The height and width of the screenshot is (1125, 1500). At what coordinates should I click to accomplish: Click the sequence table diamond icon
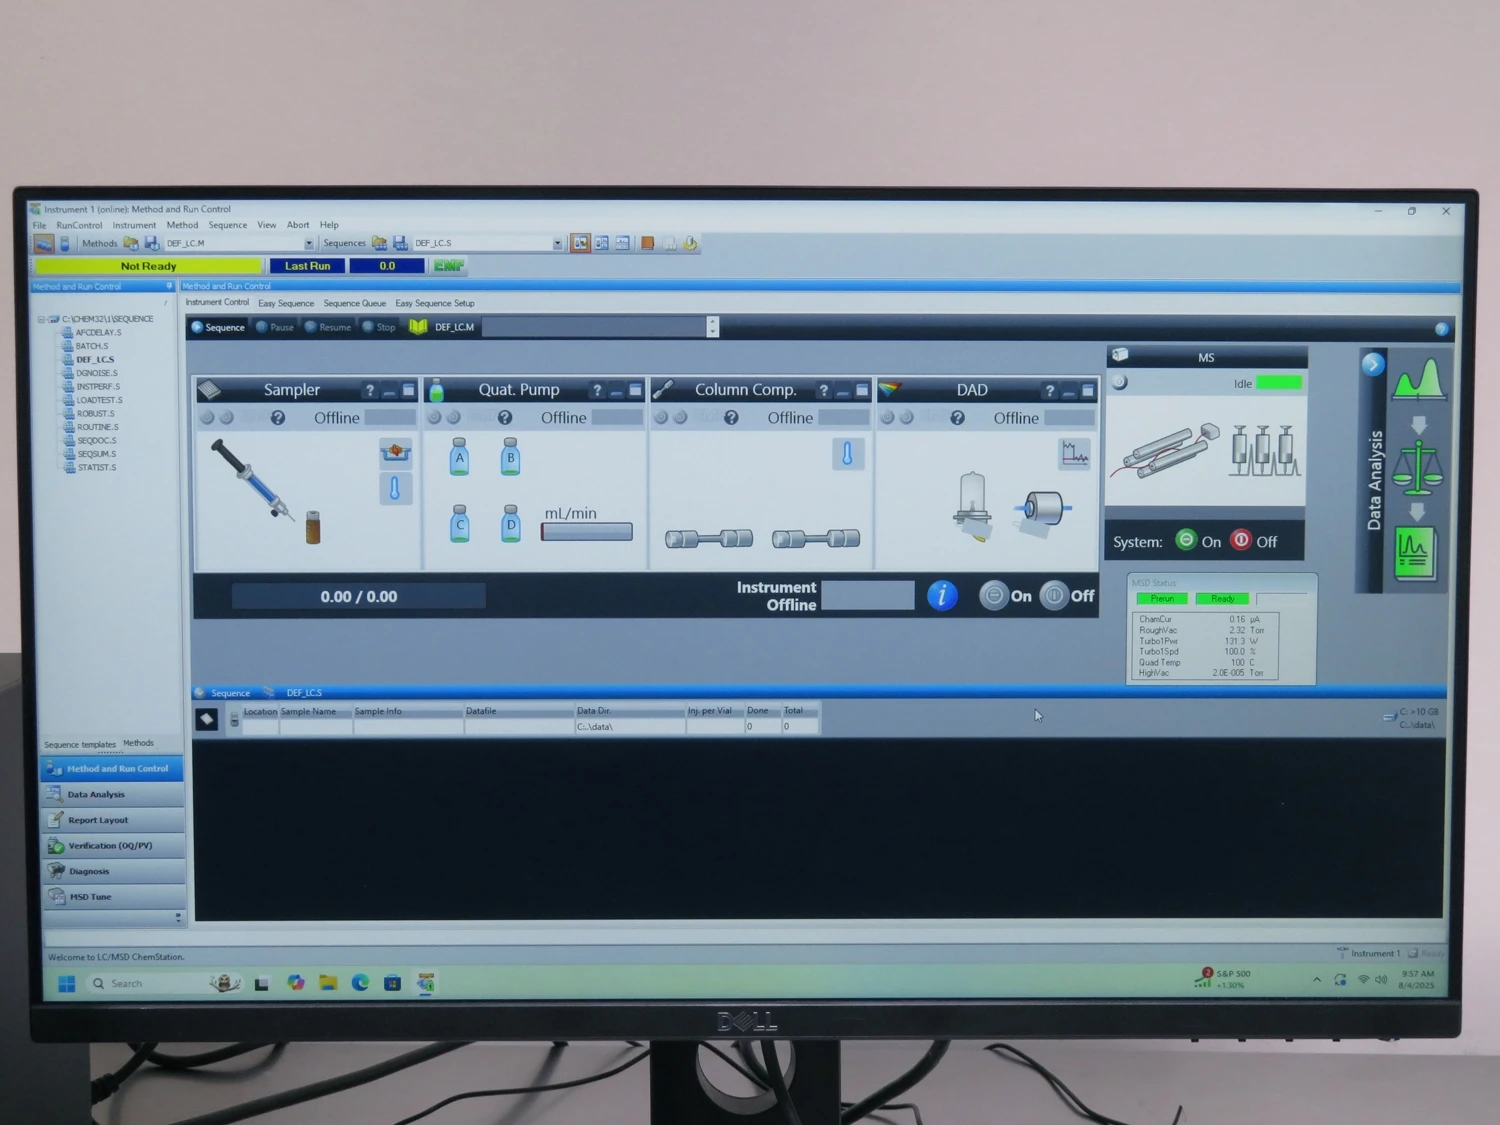(x=206, y=719)
